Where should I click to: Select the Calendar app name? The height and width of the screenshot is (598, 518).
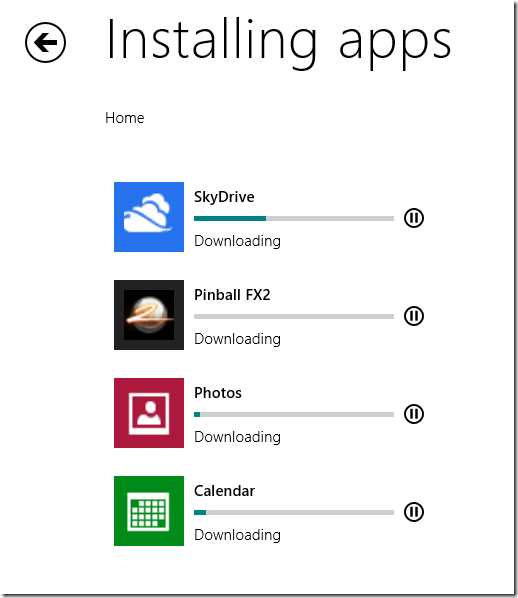click(224, 491)
